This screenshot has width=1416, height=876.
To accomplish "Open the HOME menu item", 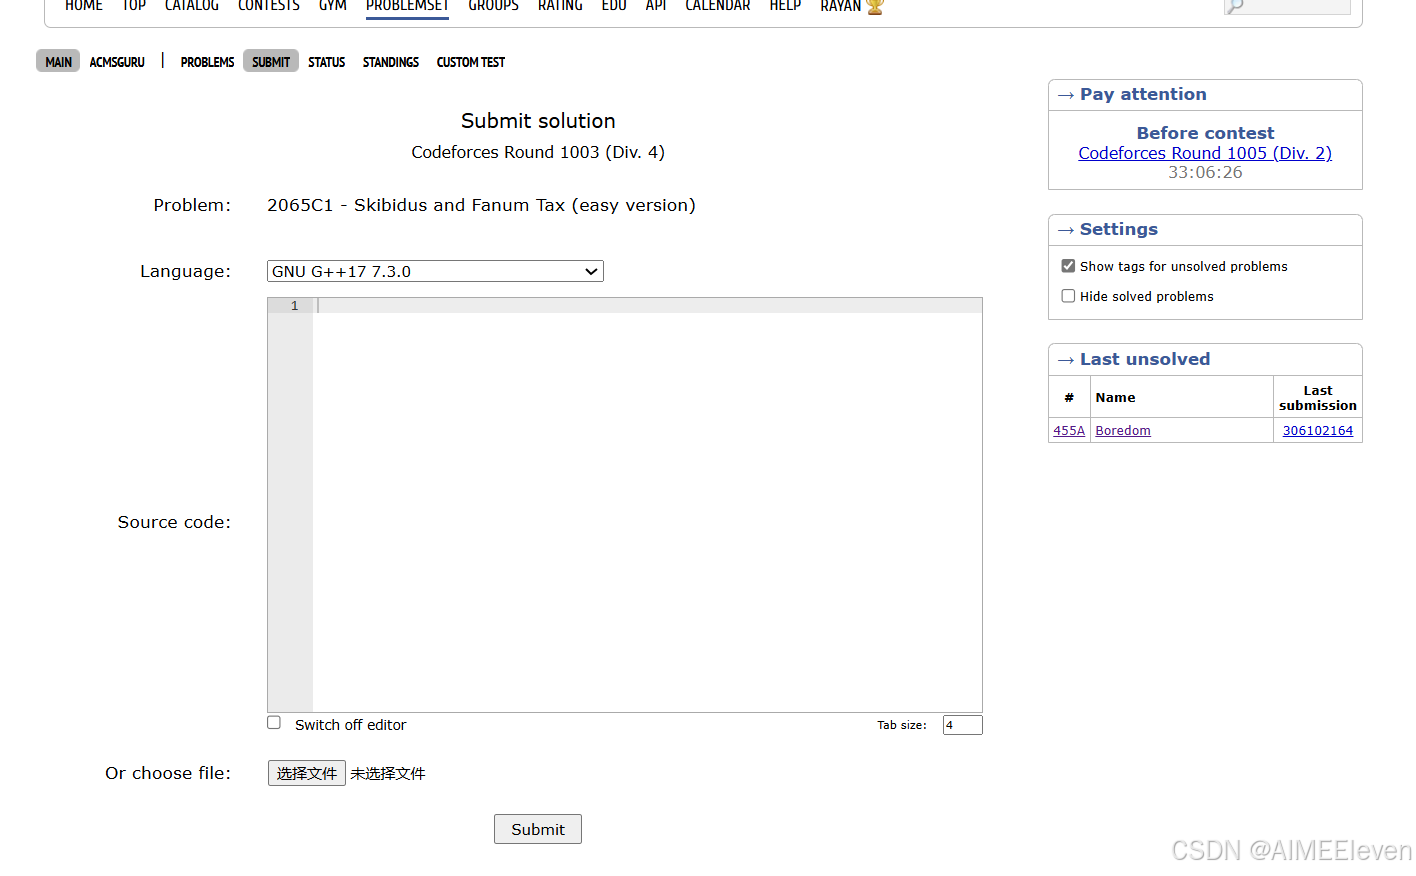I will (84, 6).
